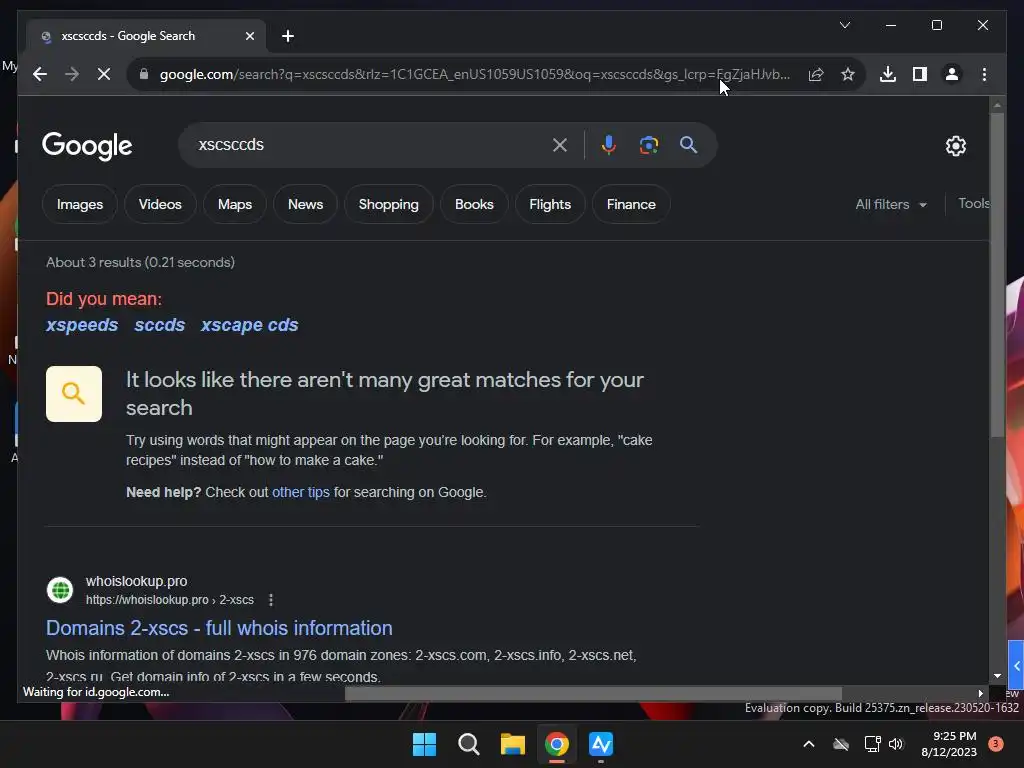Go back to the previous page
The width and height of the screenshot is (1024, 768).
[x=40, y=74]
